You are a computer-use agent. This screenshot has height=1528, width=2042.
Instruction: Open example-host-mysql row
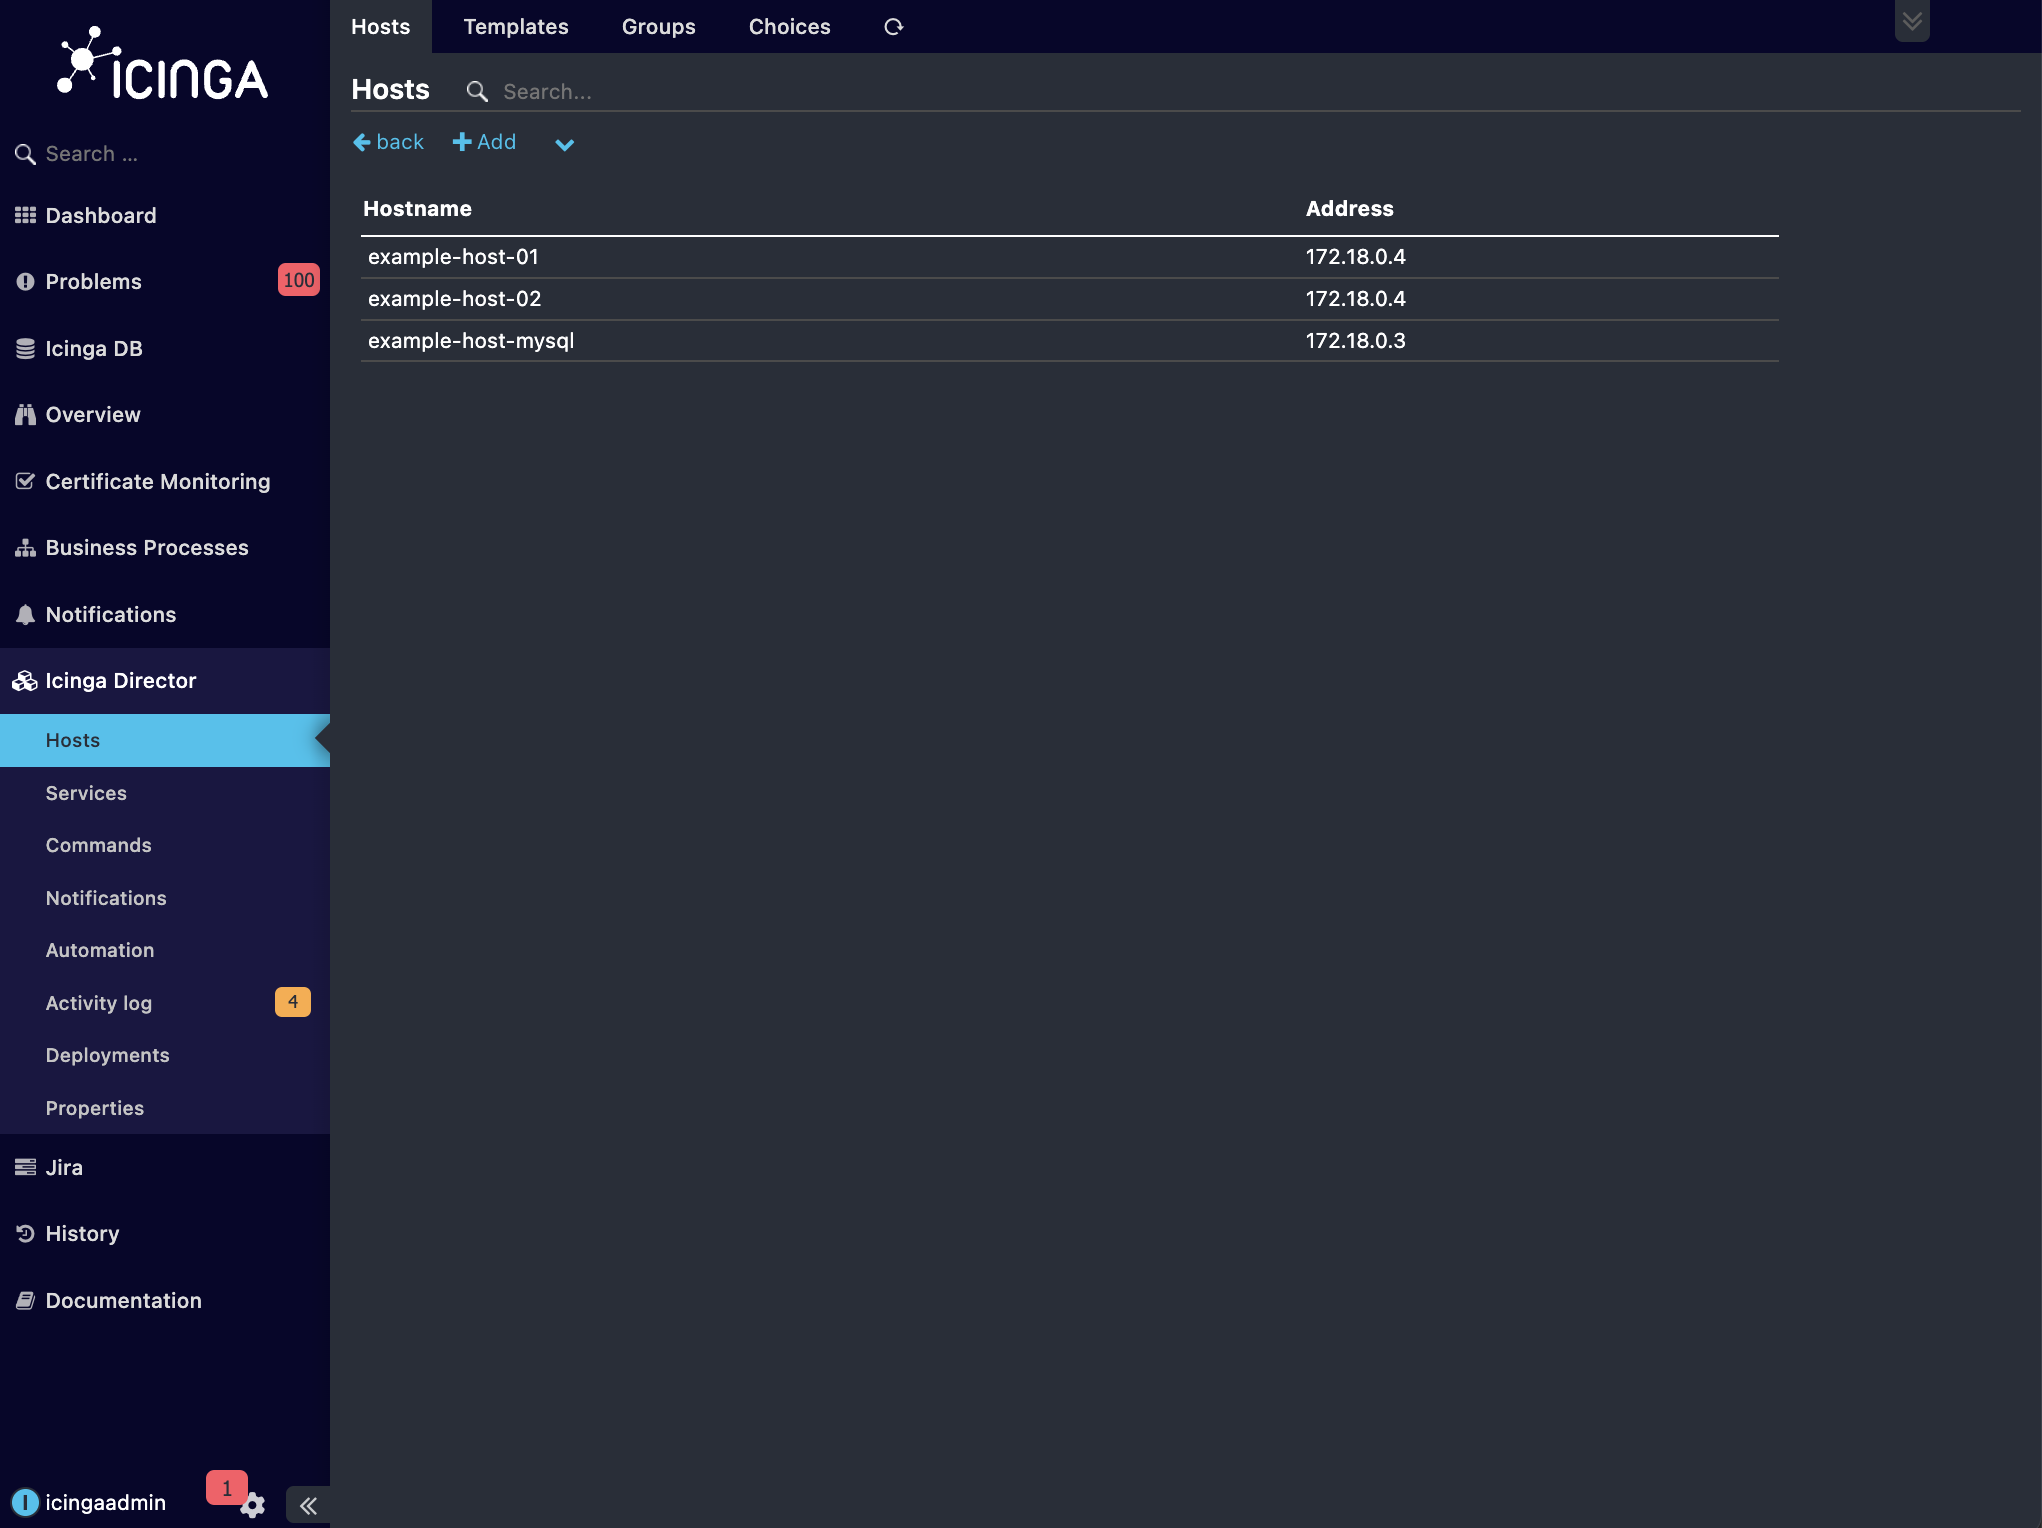1069,341
